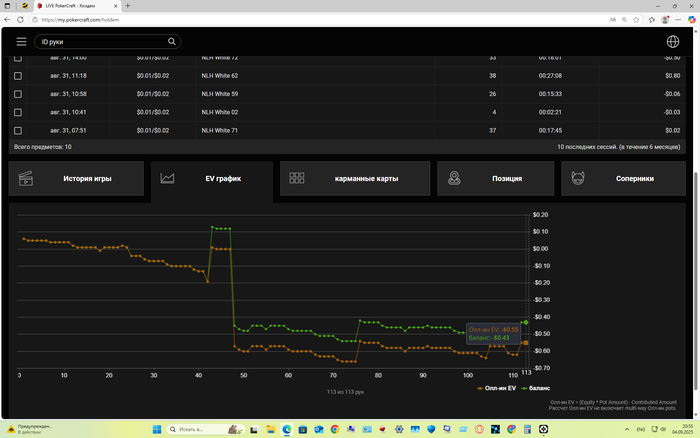This screenshot has width=700, height=438.
Task: Select the LIVE PokerCraft browser tab
Action: [77, 6]
